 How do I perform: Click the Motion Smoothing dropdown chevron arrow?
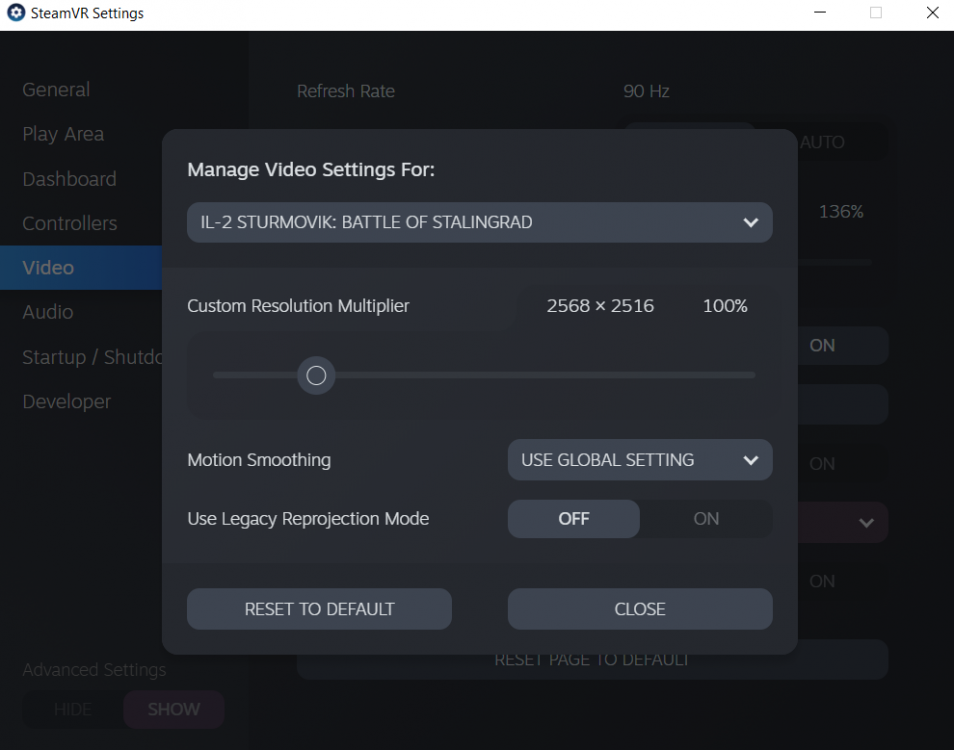coord(751,461)
